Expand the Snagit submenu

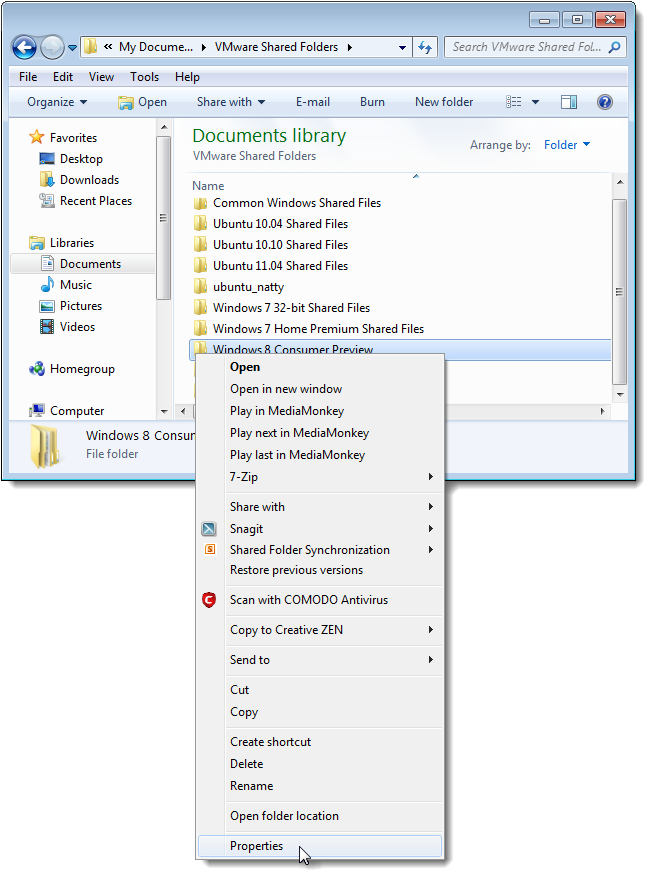click(x=320, y=529)
